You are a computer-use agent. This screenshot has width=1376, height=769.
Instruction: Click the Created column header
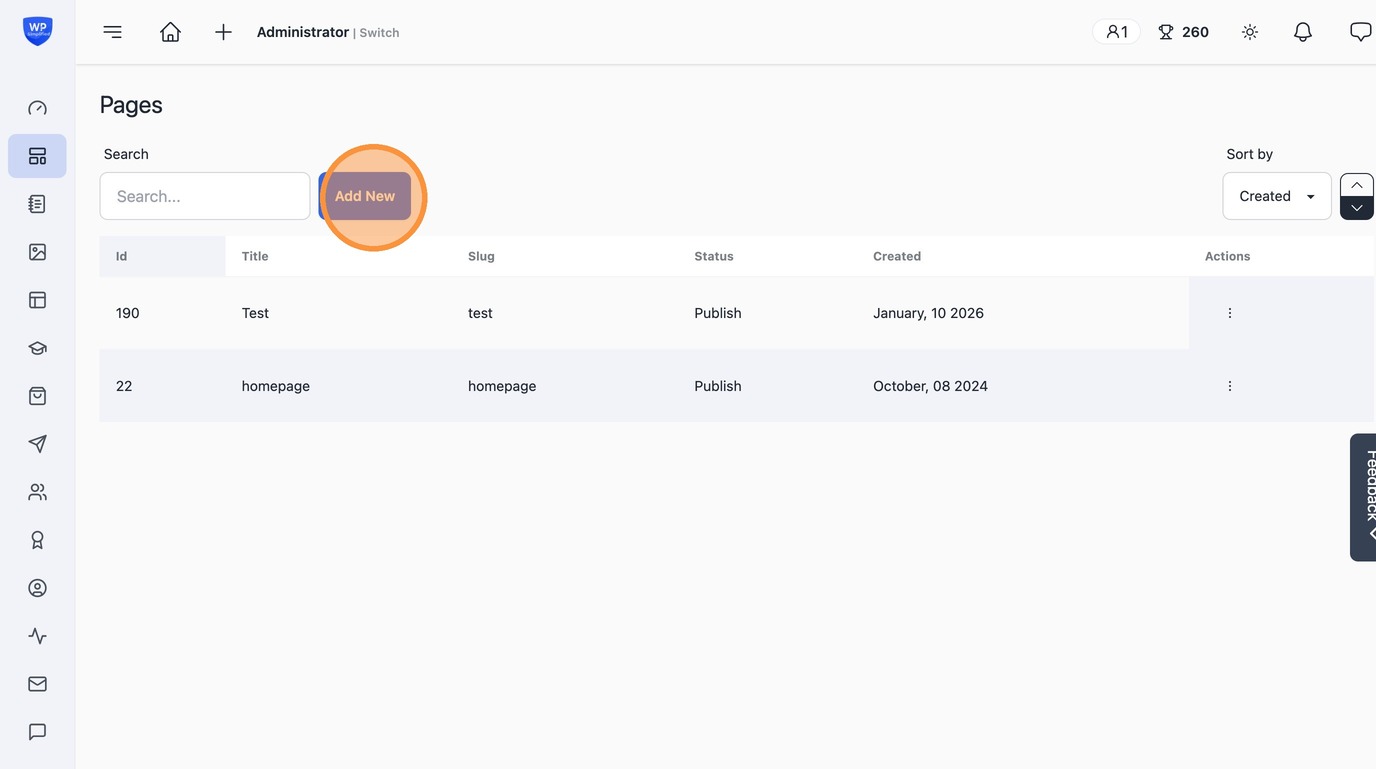[x=897, y=256]
